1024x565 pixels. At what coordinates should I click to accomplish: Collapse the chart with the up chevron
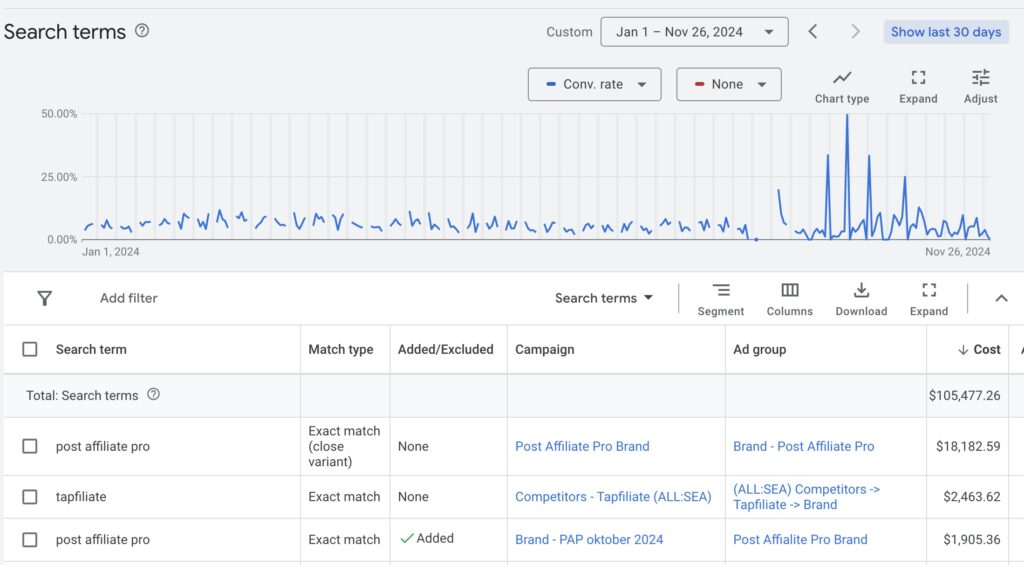pyautogui.click(x=1000, y=299)
